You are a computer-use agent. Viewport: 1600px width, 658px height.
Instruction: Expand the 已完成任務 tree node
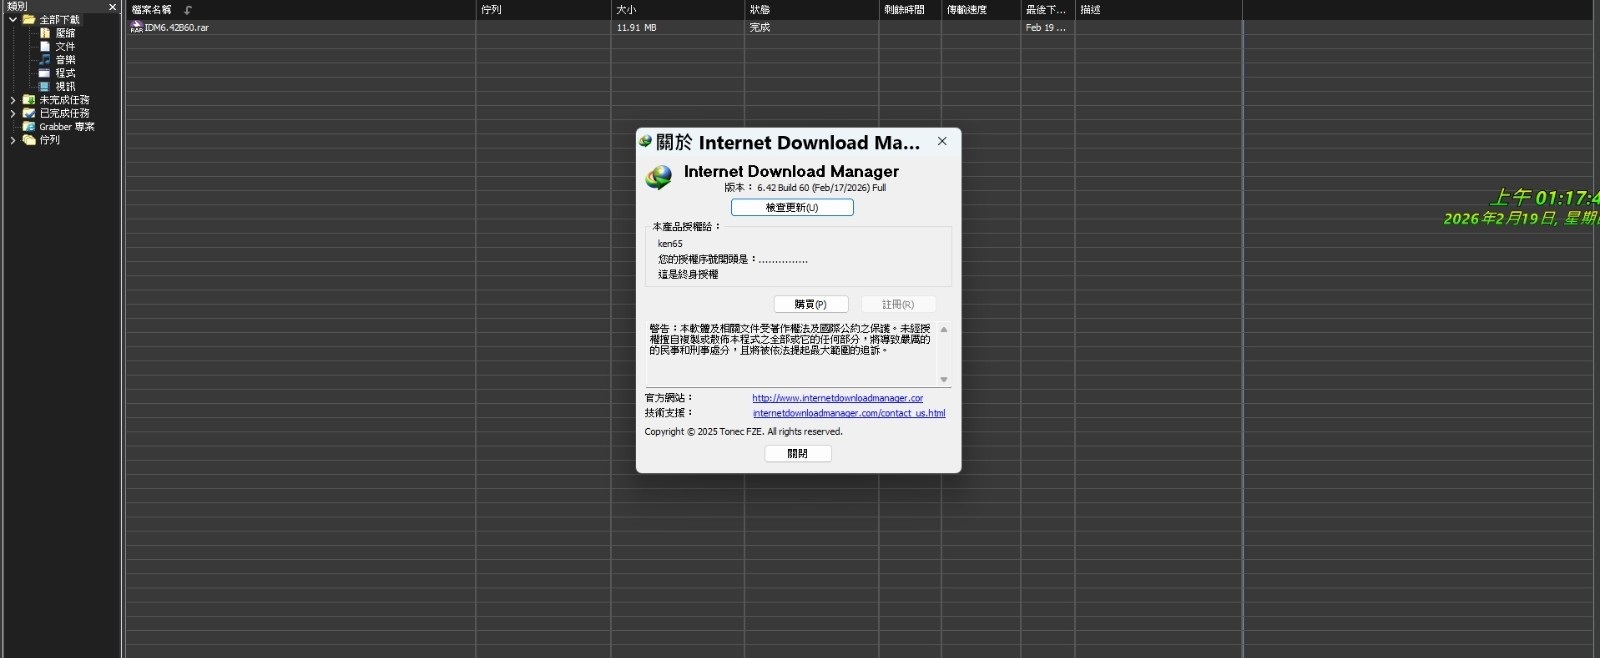pos(13,114)
